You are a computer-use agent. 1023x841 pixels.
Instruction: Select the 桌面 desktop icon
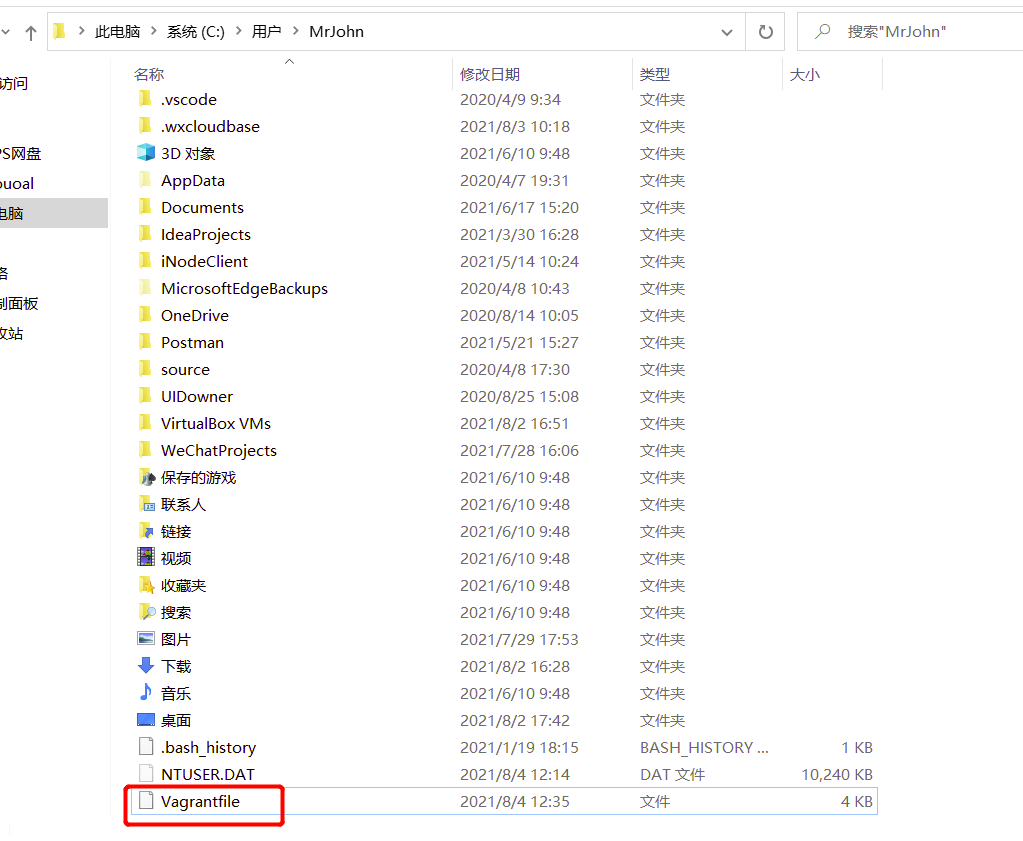click(146, 720)
